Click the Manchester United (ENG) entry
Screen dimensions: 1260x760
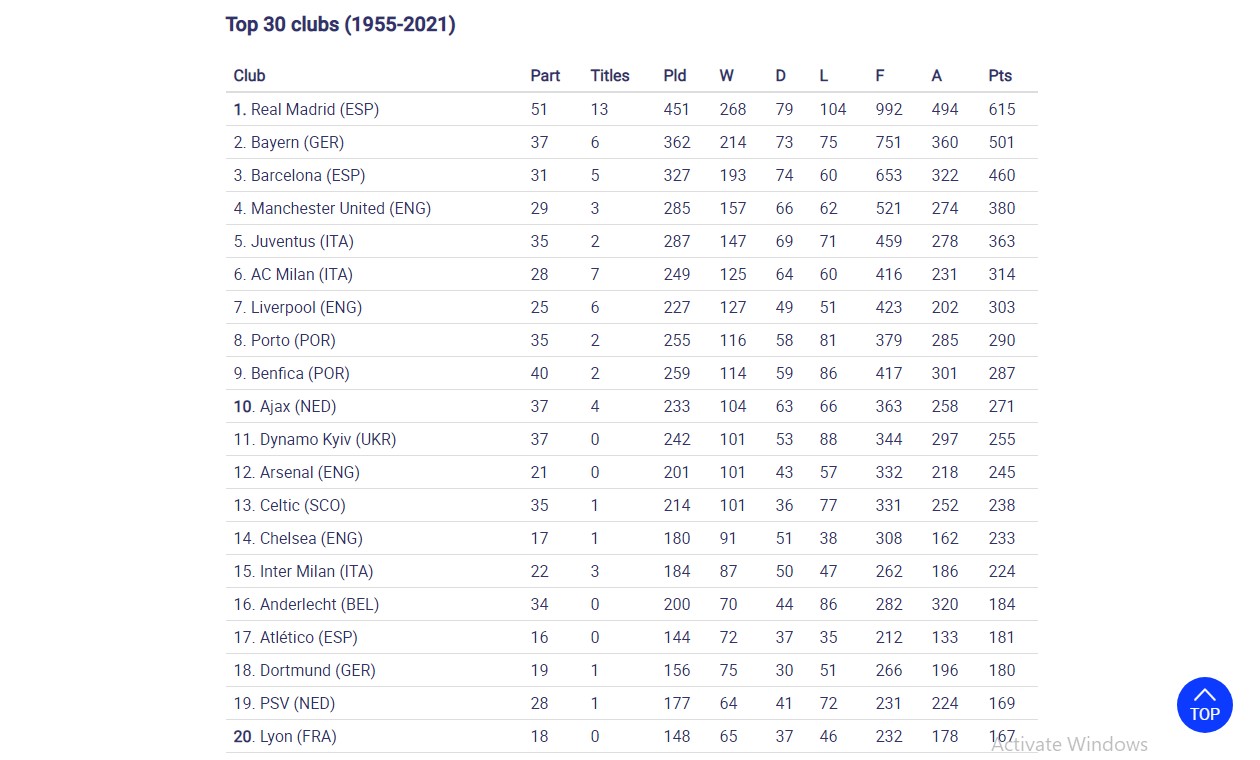[340, 208]
